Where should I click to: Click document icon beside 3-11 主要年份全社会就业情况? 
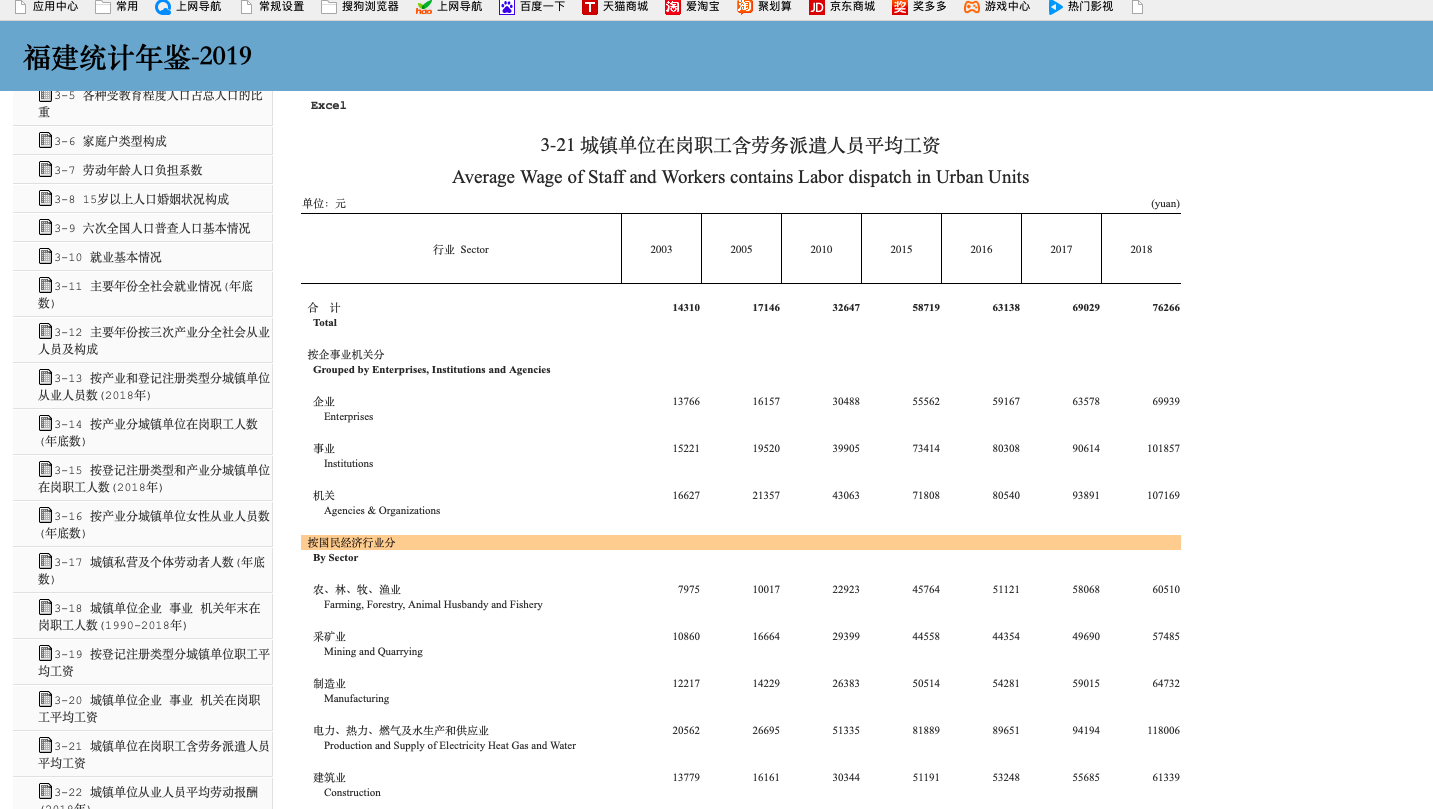pos(45,285)
